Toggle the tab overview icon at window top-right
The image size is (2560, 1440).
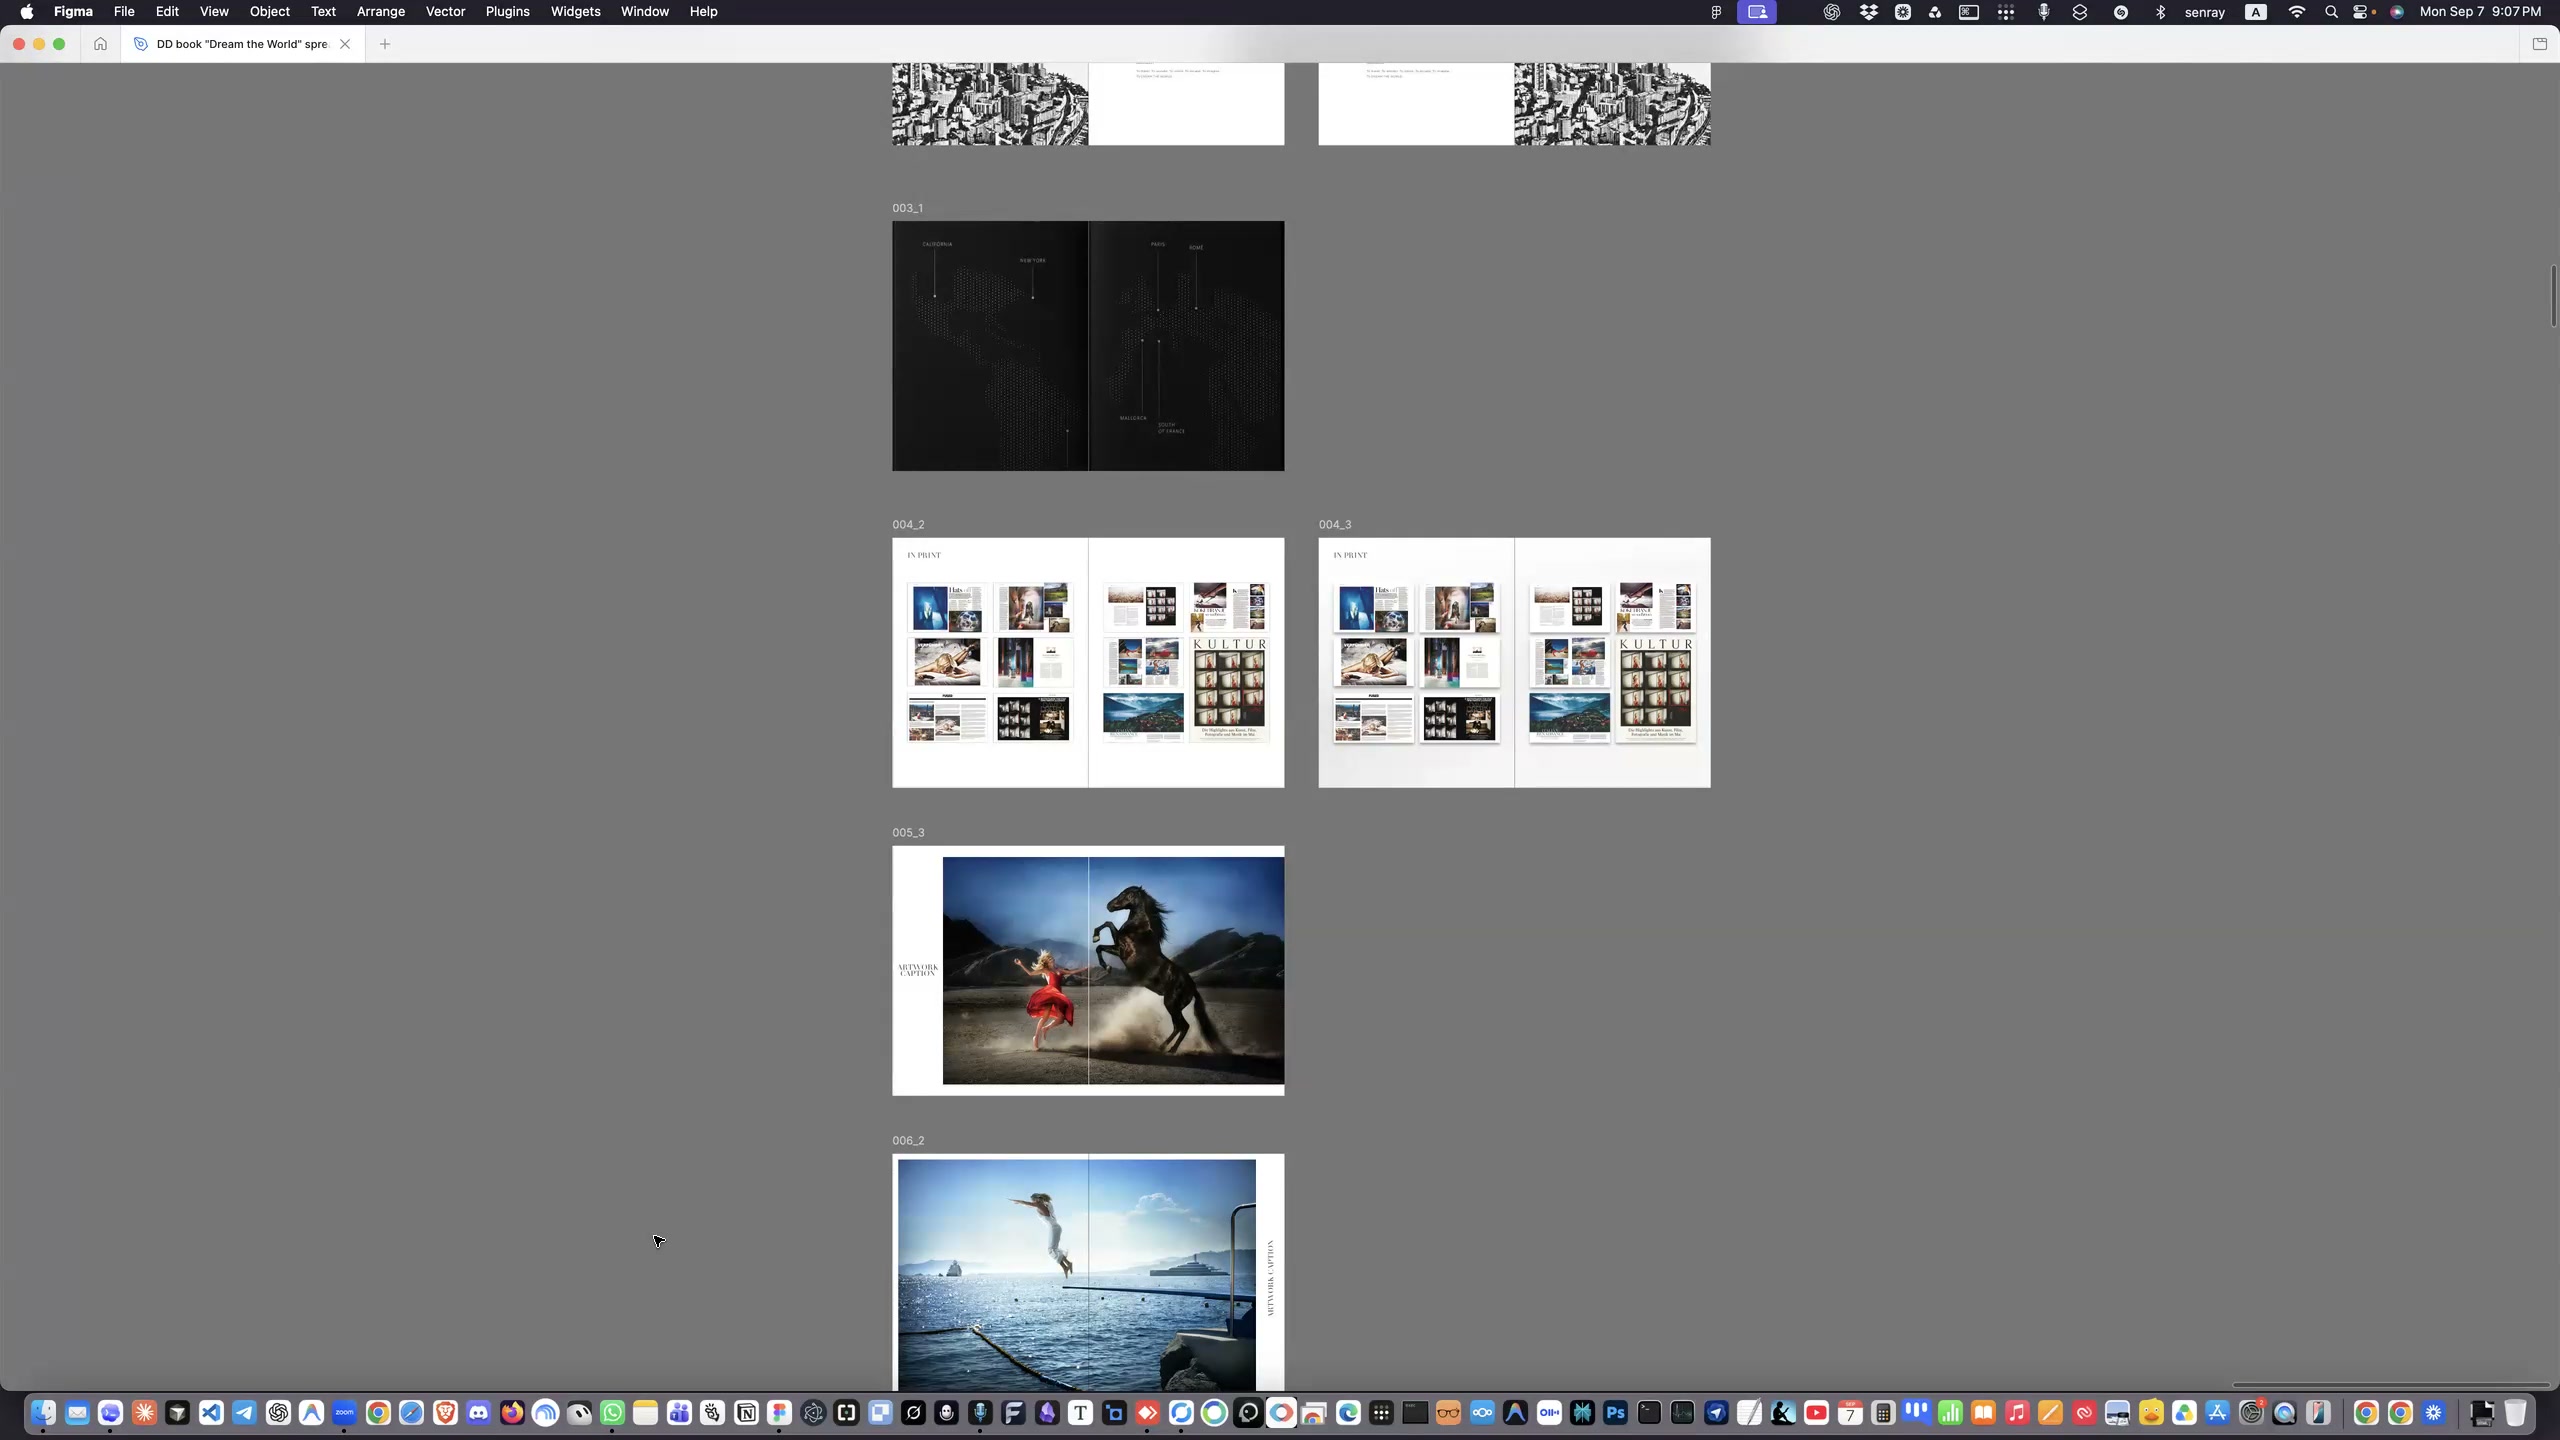(2539, 44)
